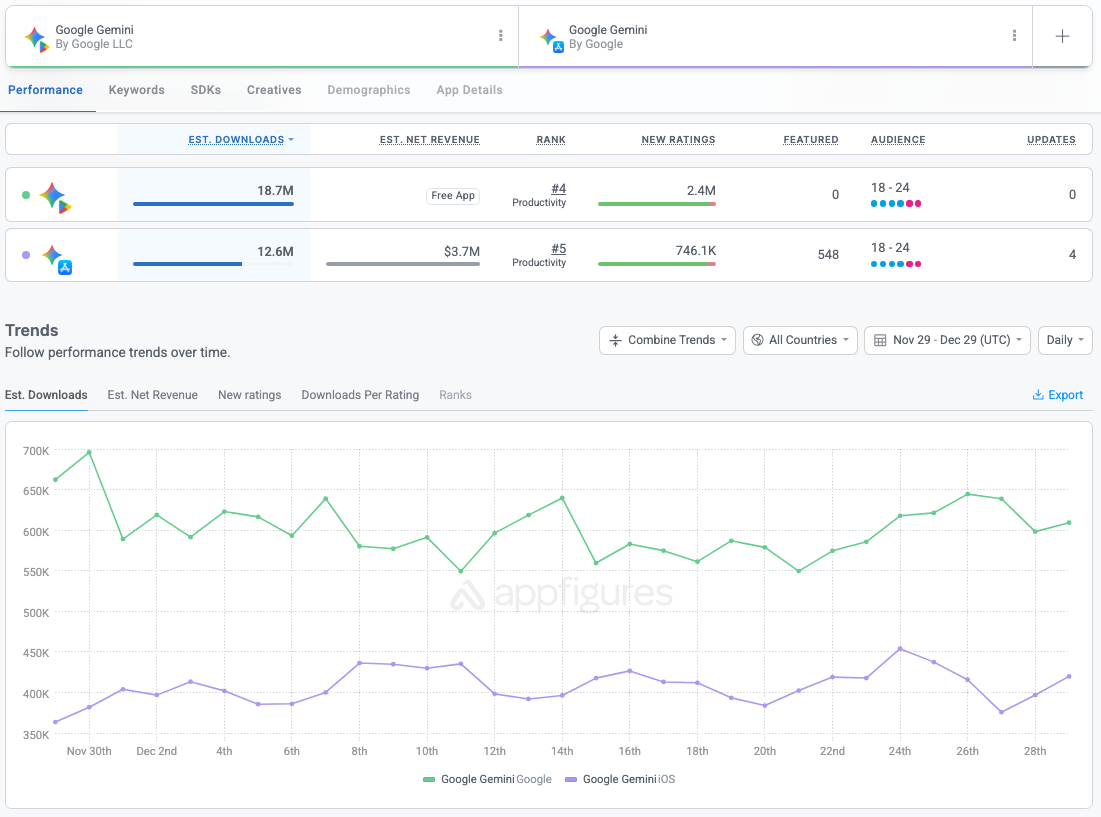Click the 18.7M downloads progress bar
This screenshot has width=1101, height=817.
point(213,204)
